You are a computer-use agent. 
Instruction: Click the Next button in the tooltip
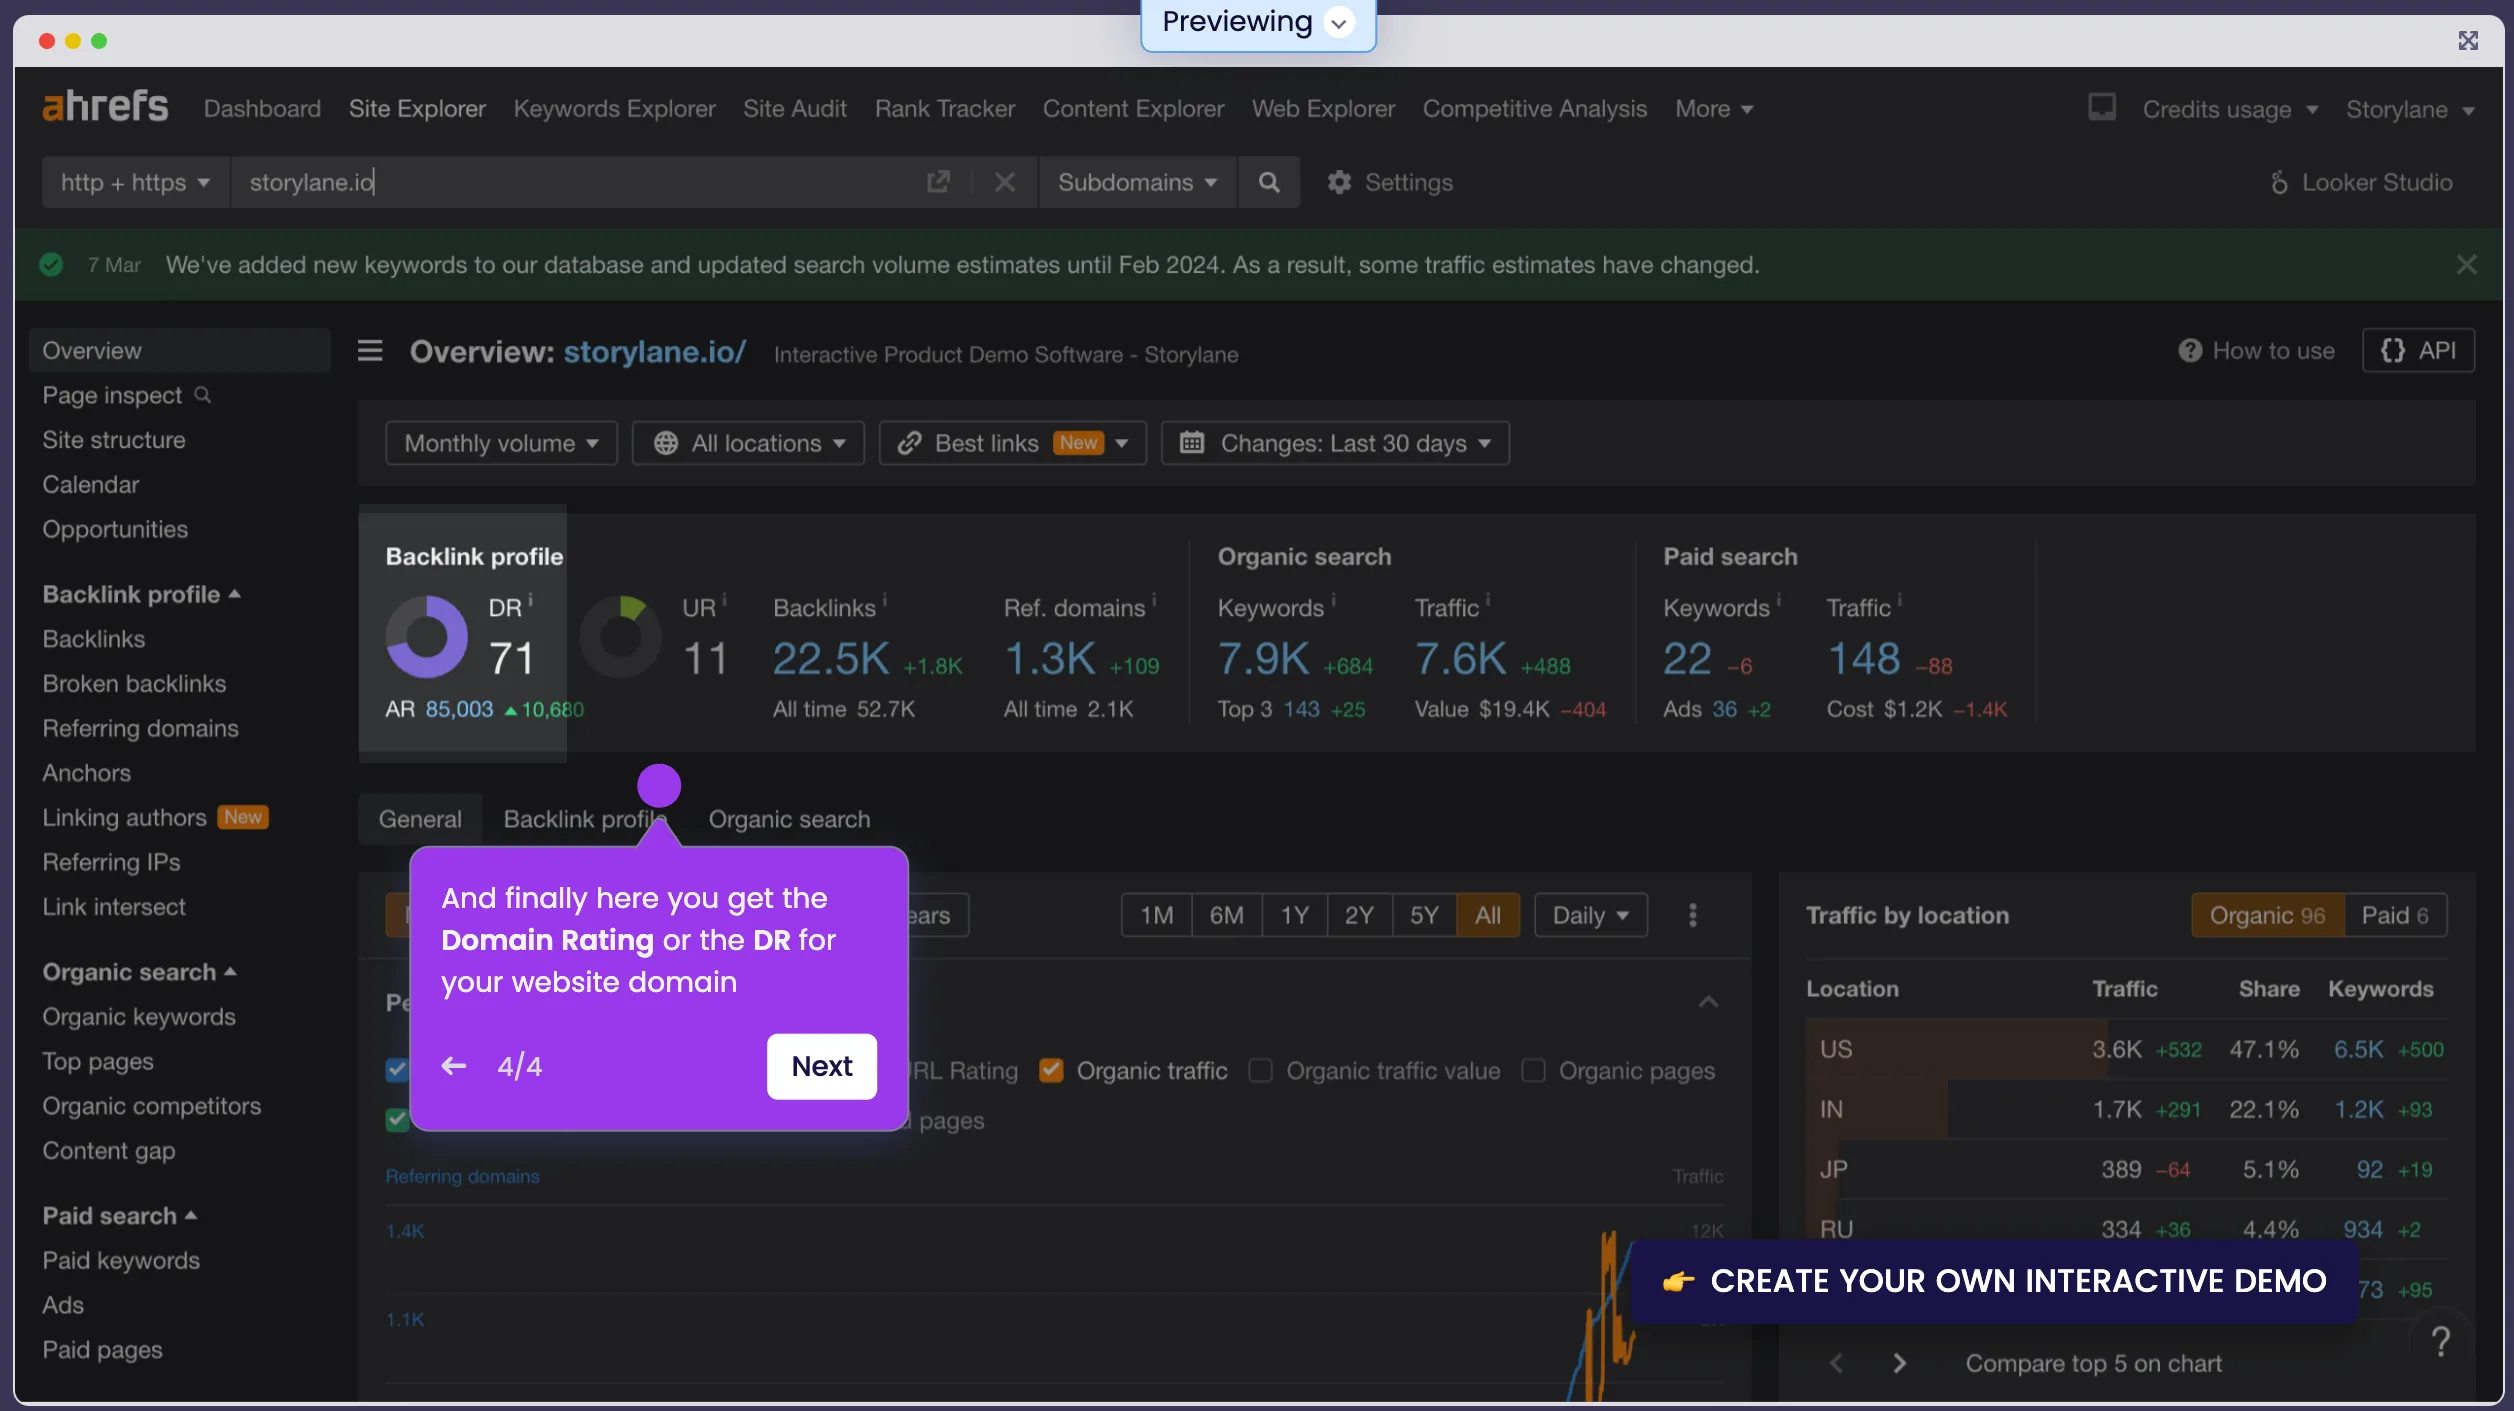(x=821, y=1066)
